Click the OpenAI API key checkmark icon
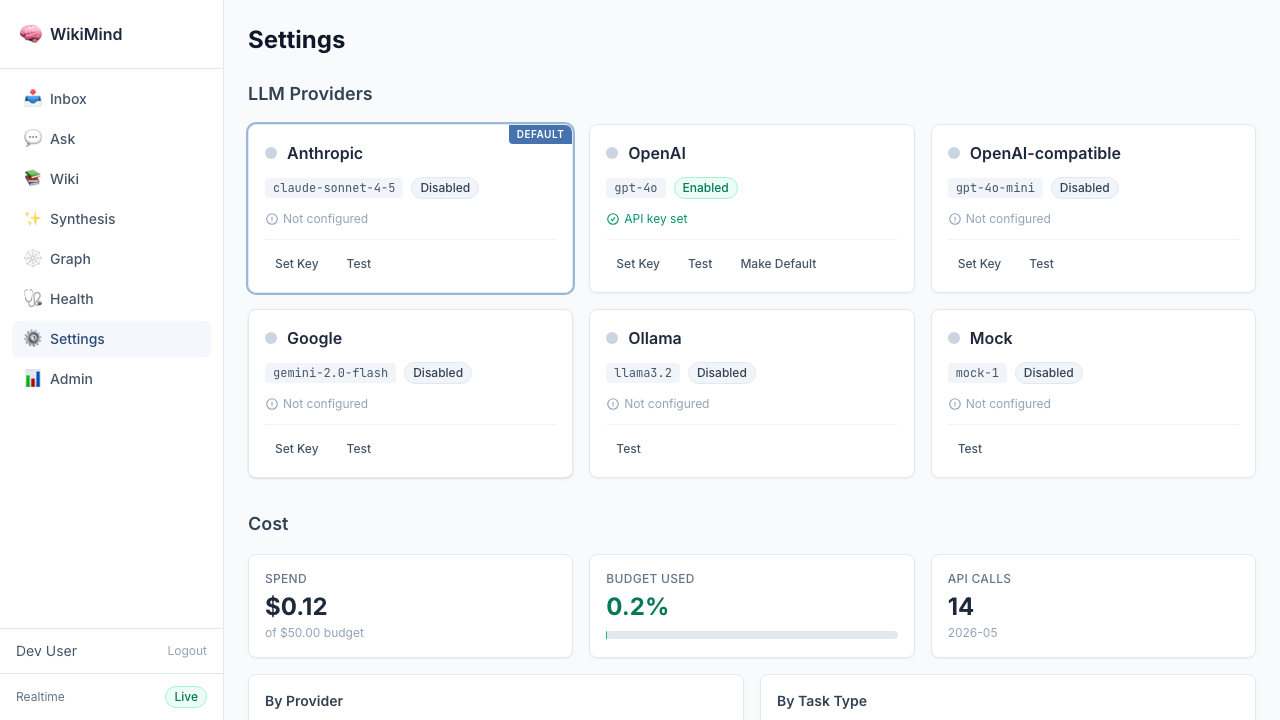Screen dimensions: 1280x720 (613, 219)
